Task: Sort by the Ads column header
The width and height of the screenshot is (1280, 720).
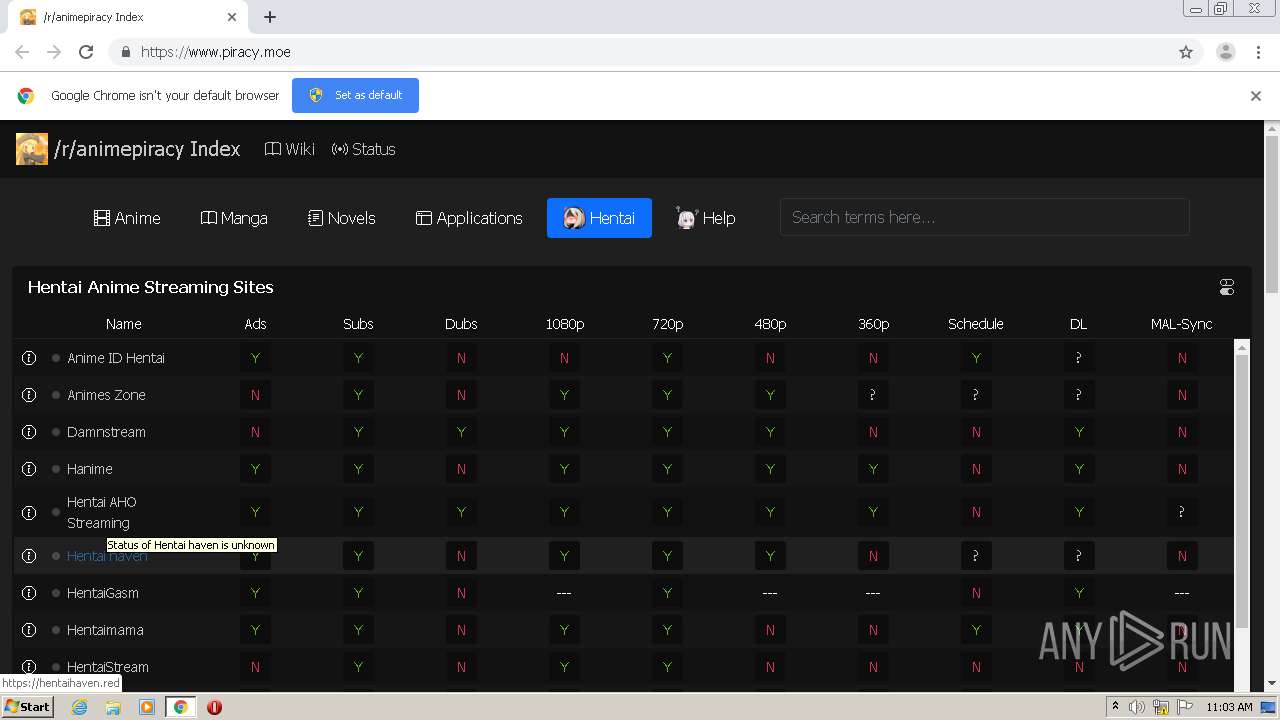Action: (255, 324)
